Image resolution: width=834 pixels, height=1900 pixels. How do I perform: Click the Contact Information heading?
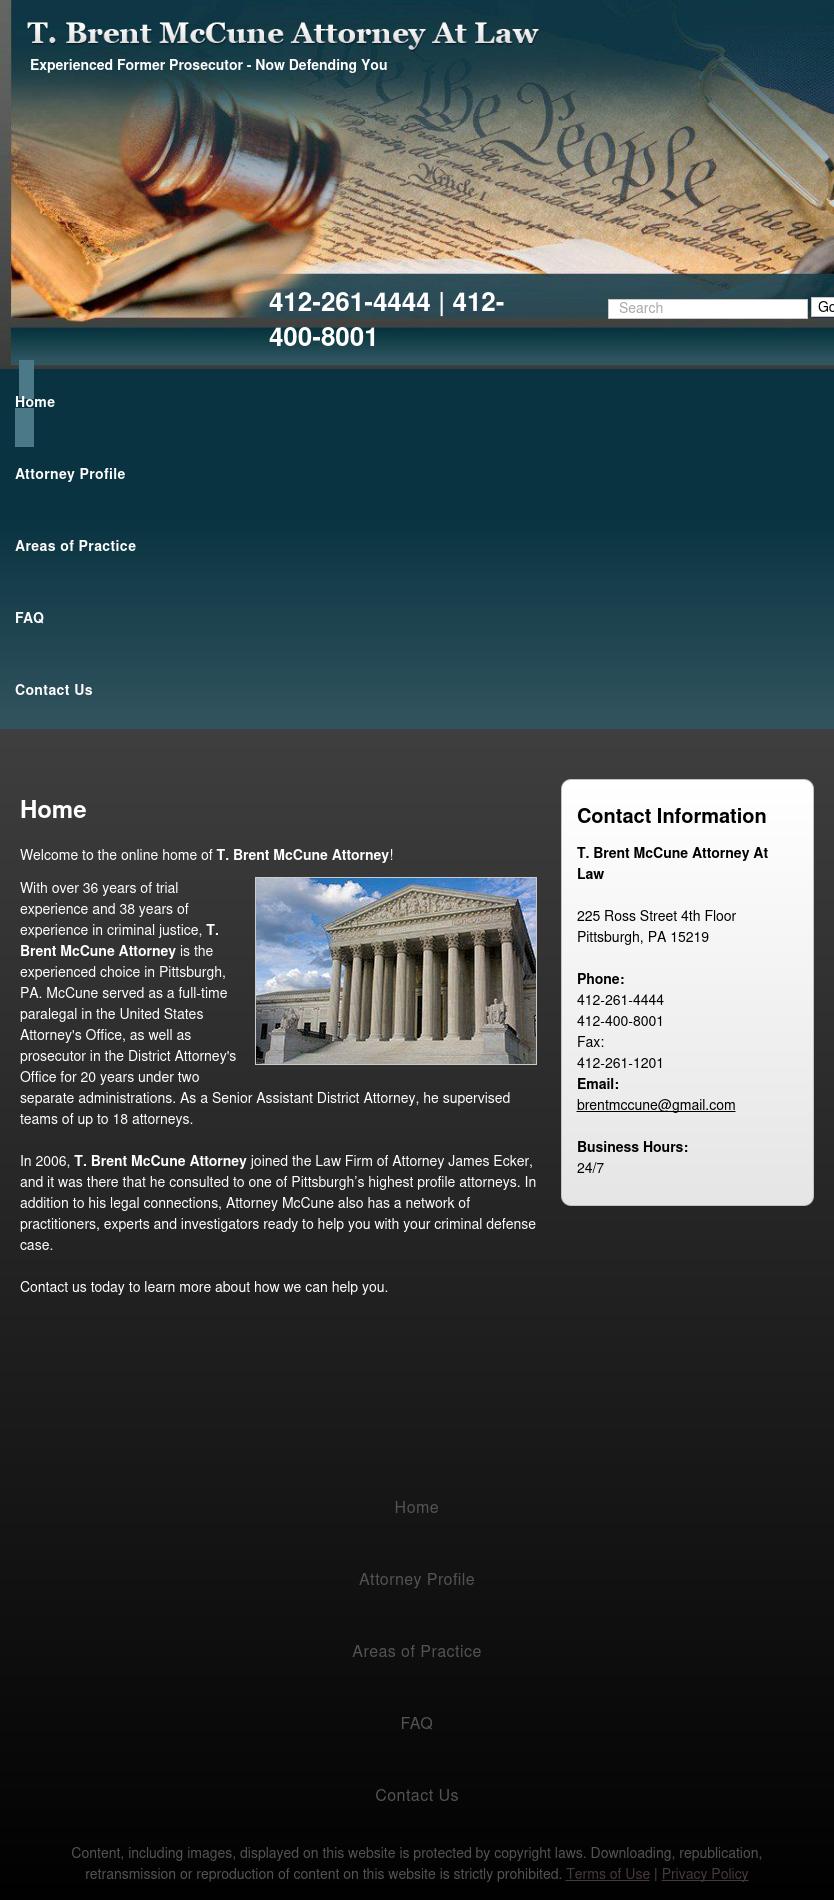pos(672,816)
